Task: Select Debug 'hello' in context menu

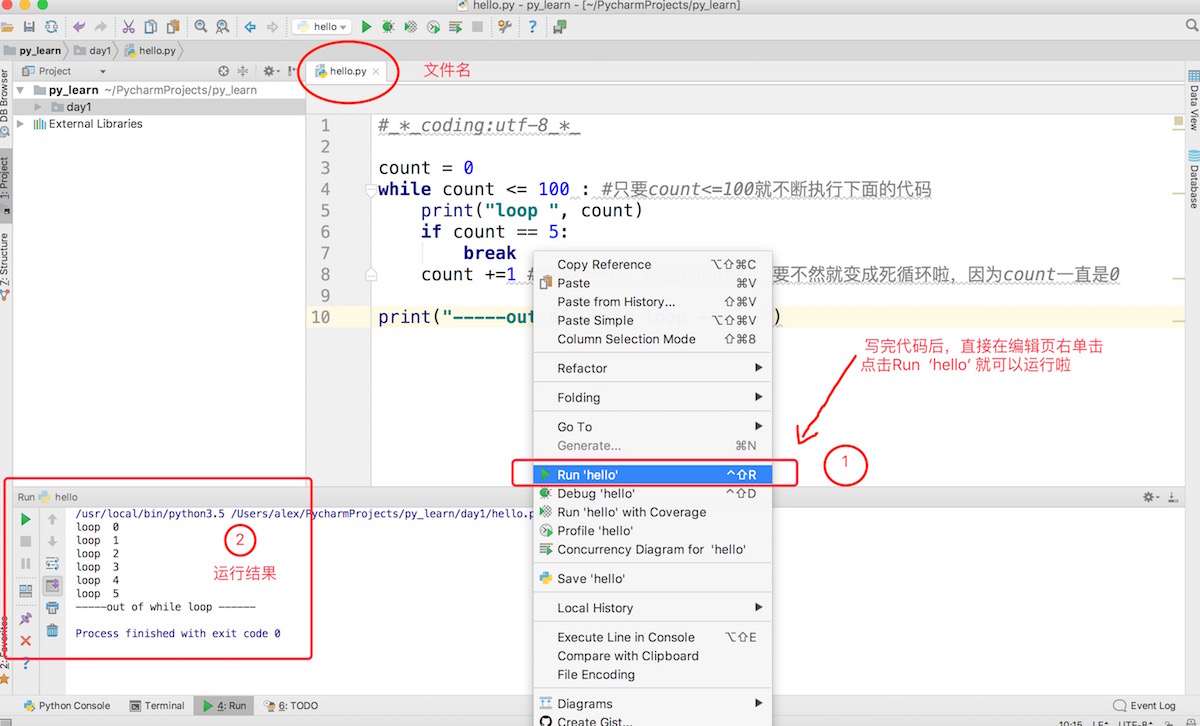Action: (653, 493)
